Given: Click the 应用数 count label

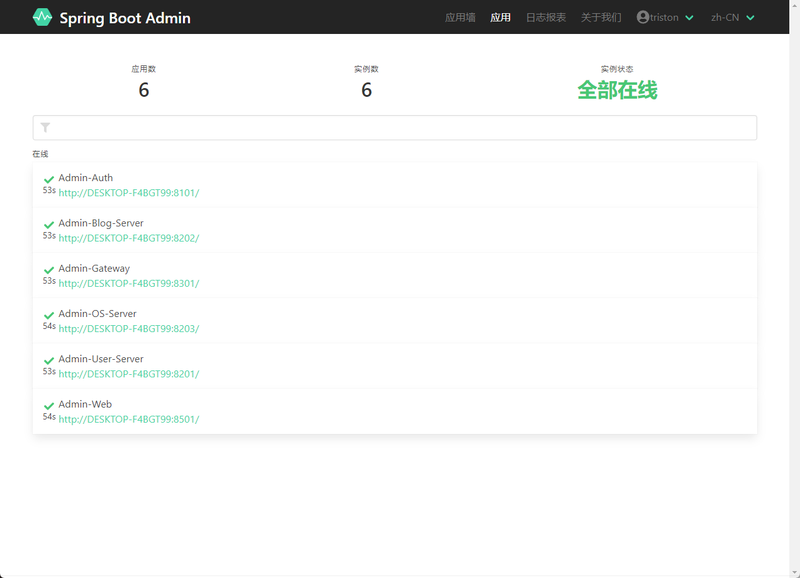Looking at the screenshot, I should (x=143, y=69).
